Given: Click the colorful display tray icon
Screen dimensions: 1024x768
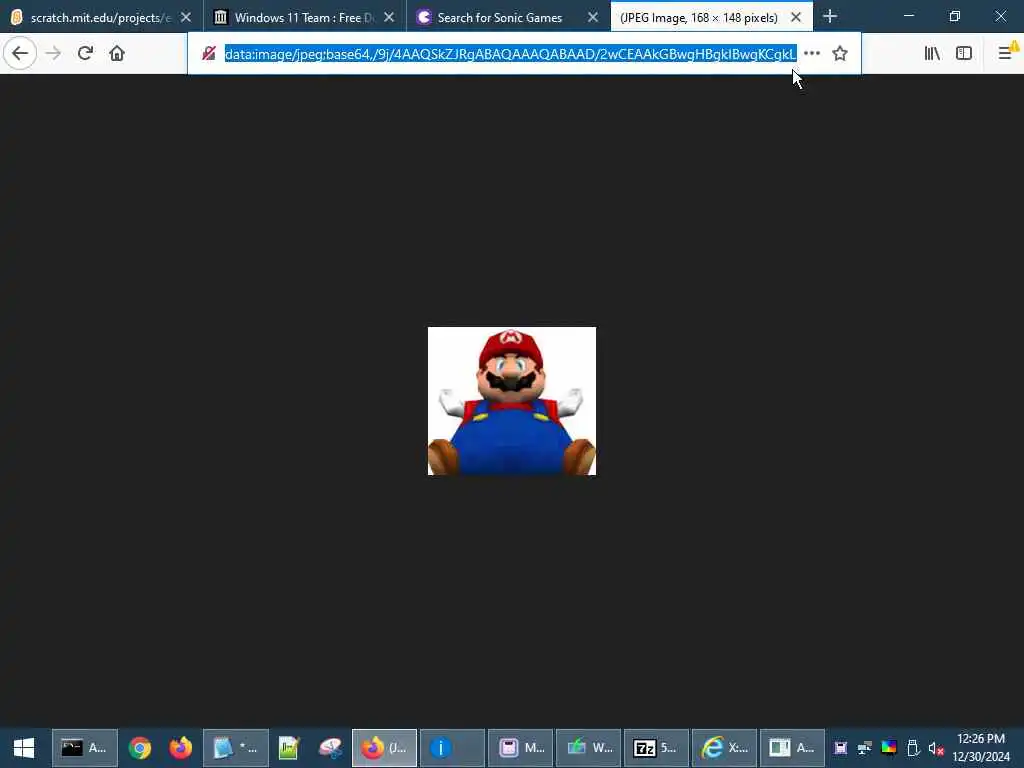Looking at the screenshot, I should click(x=889, y=748).
